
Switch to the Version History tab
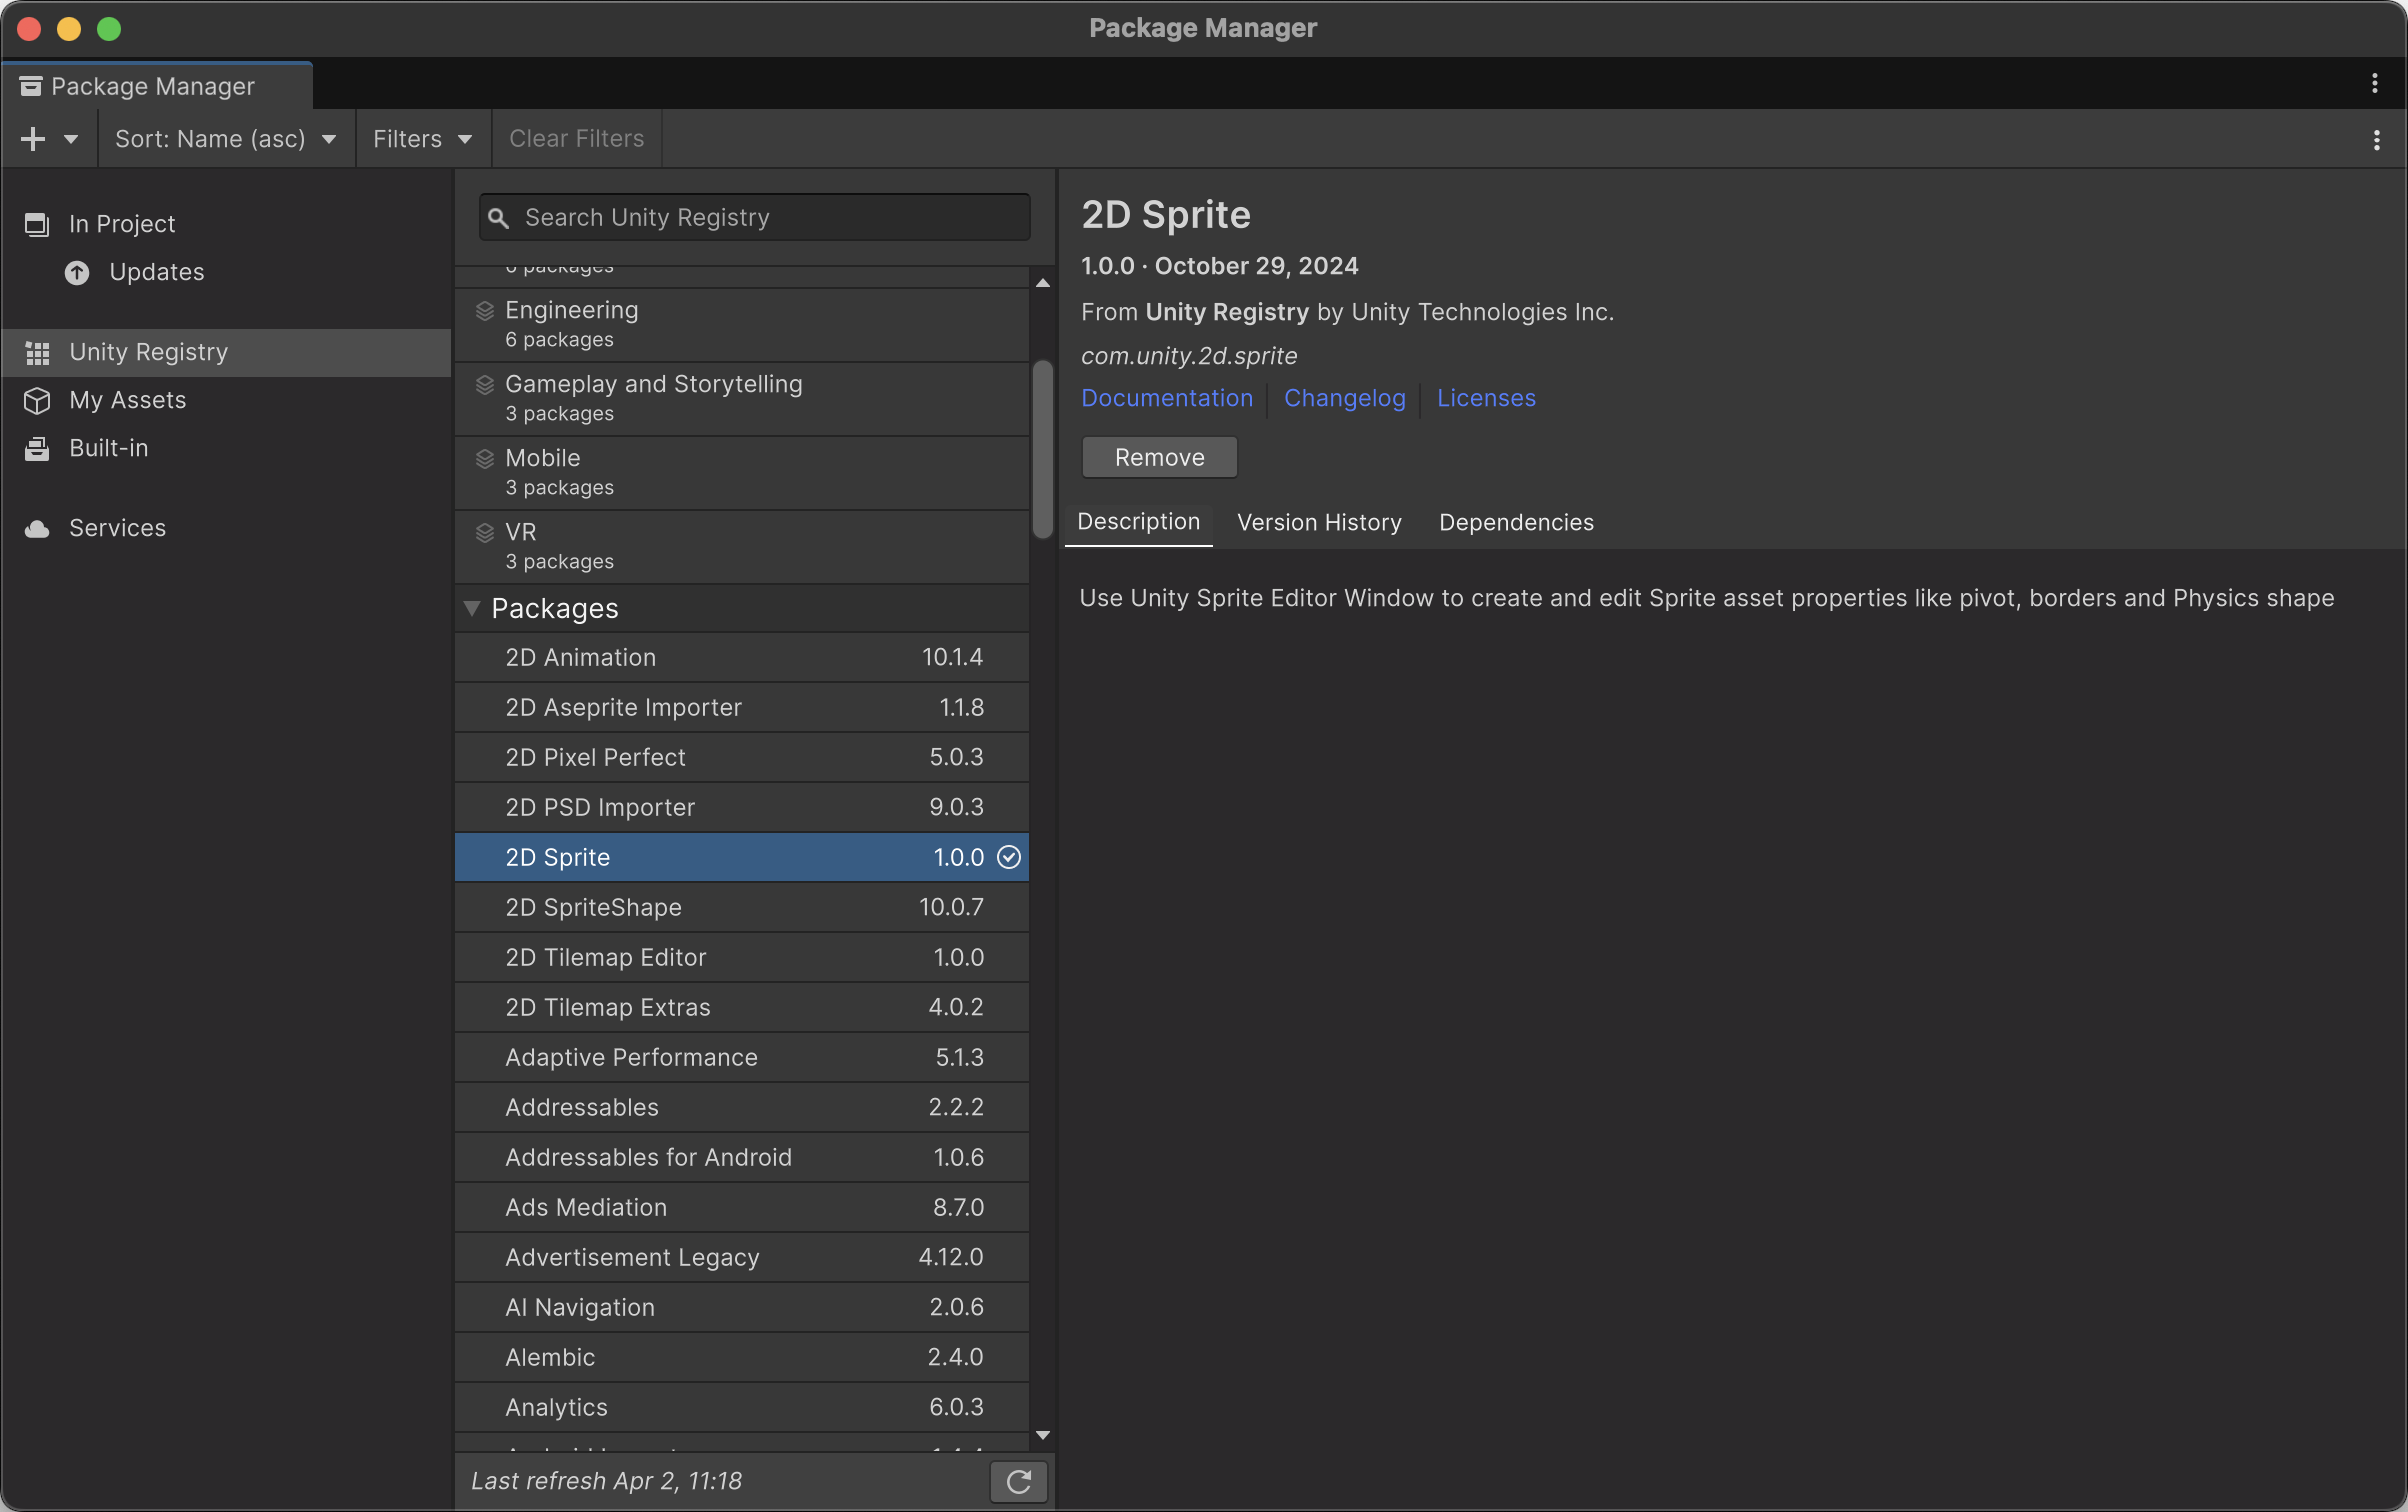(1319, 522)
